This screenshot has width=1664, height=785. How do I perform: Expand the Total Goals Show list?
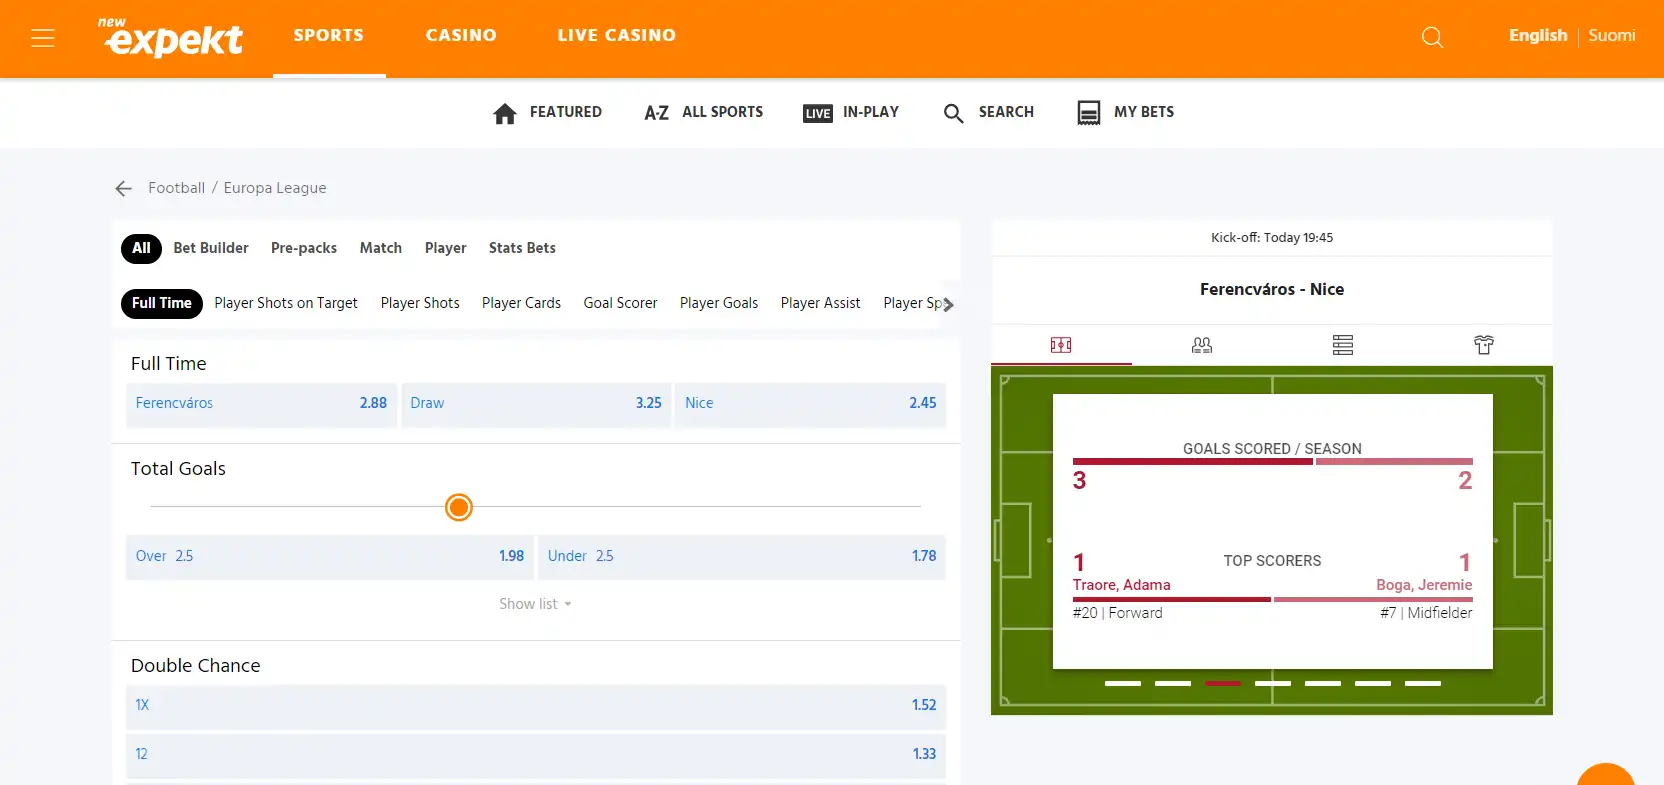pyautogui.click(x=535, y=604)
